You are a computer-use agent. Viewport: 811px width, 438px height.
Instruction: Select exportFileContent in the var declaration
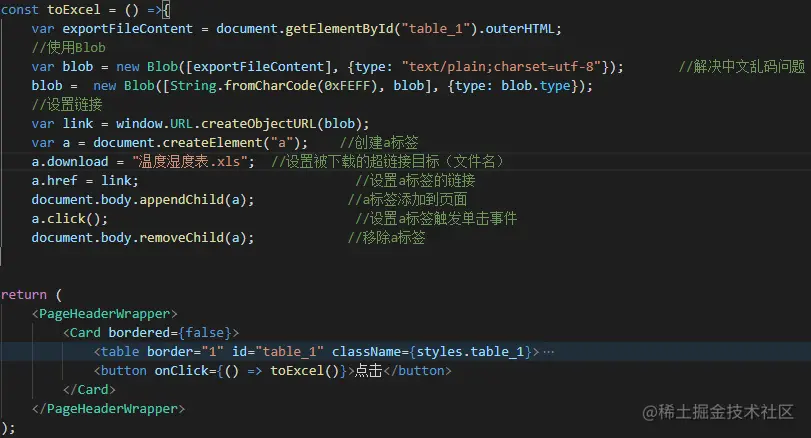[127, 29]
